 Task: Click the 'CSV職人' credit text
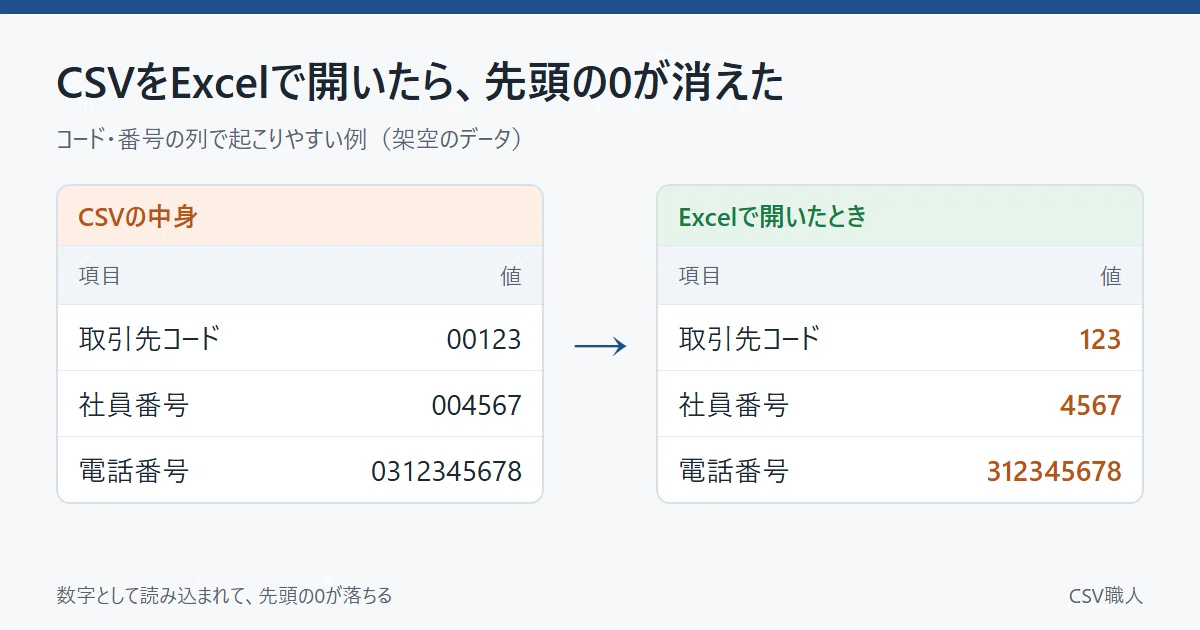point(1106,596)
